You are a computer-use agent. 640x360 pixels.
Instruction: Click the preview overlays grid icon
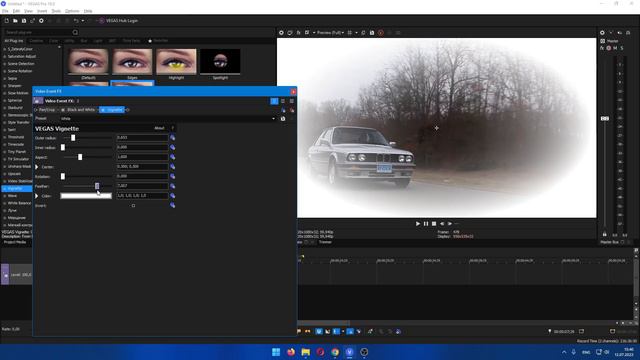(350, 33)
